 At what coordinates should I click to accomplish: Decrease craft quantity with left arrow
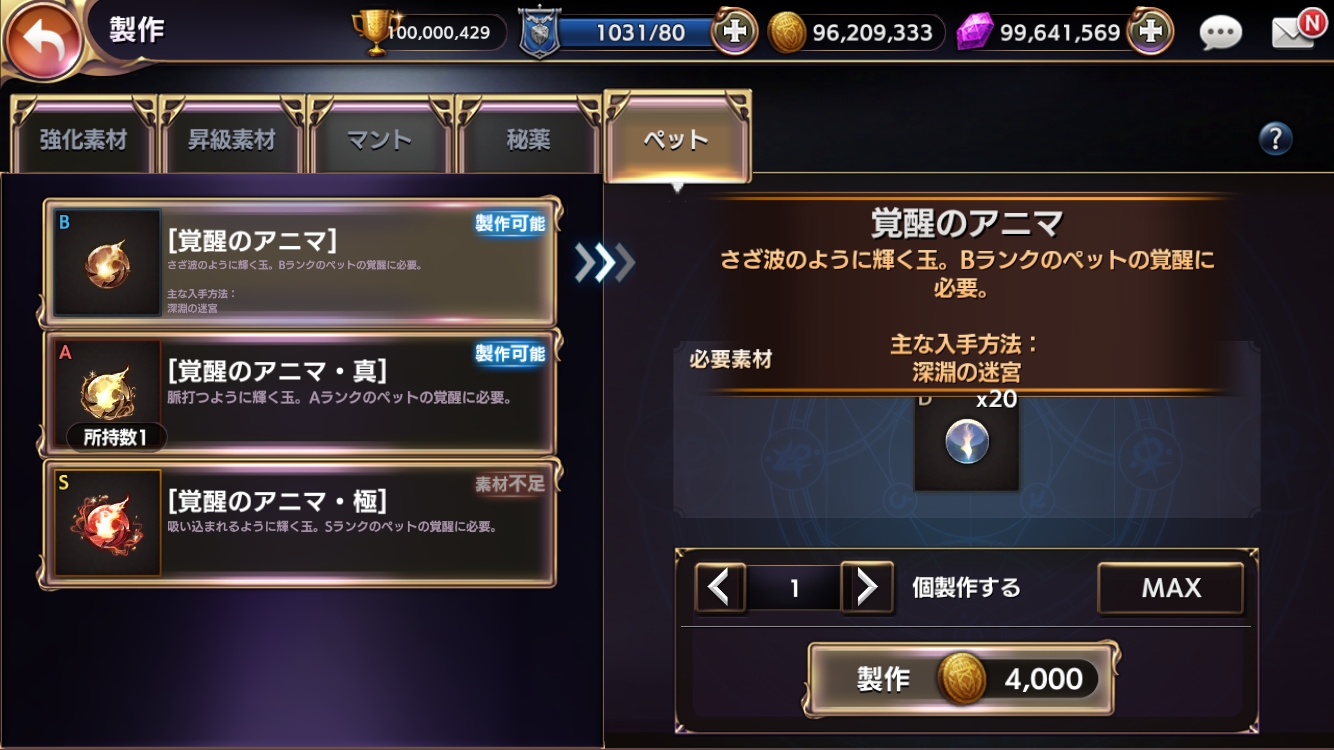tap(720, 587)
